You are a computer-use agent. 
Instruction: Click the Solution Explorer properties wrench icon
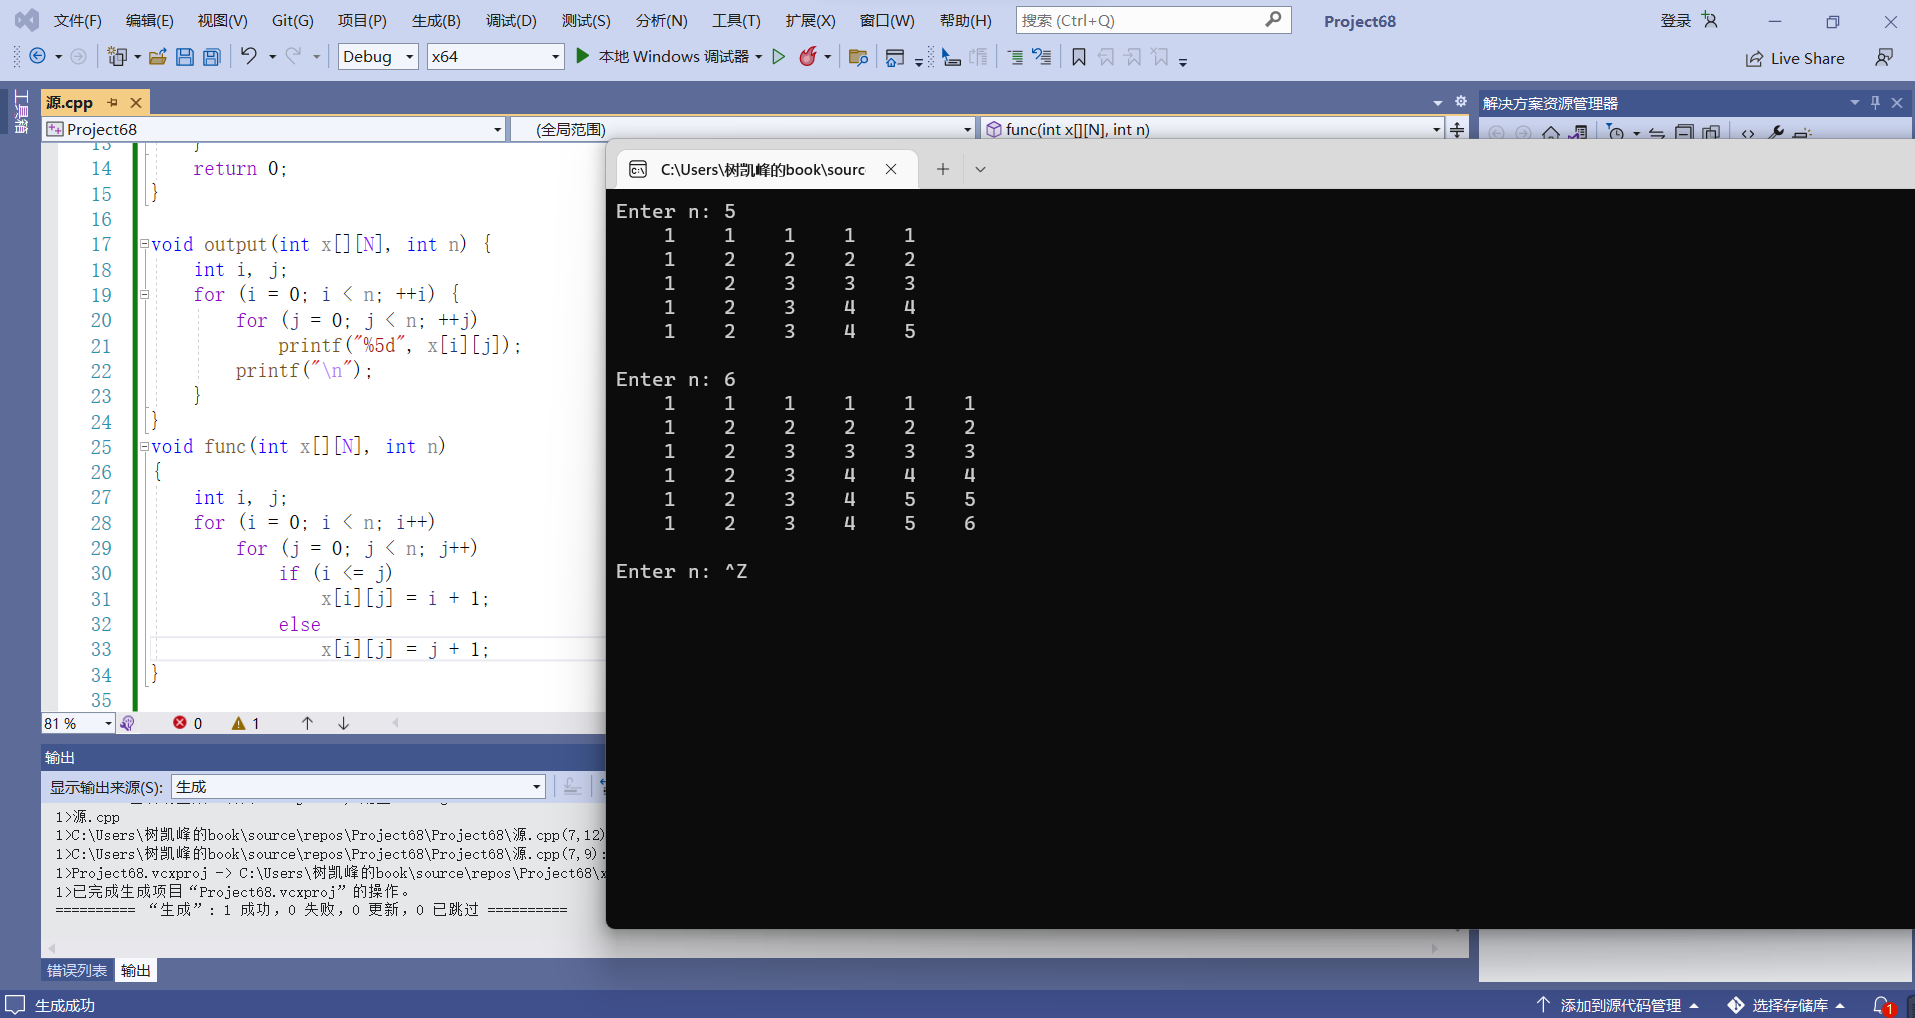[x=1776, y=133]
